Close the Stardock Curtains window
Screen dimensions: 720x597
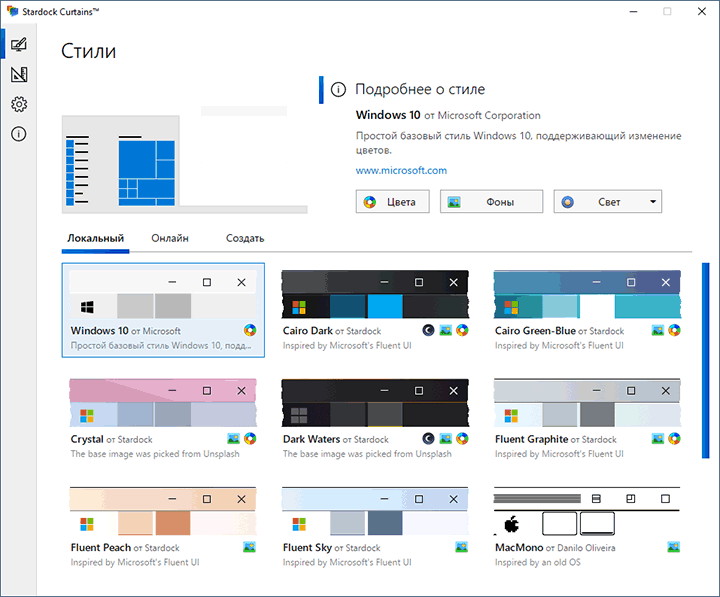702,11
